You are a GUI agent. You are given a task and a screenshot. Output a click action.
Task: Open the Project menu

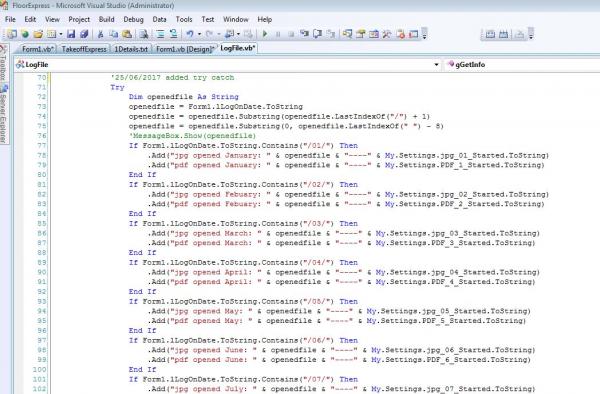click(x=79, y=20)
